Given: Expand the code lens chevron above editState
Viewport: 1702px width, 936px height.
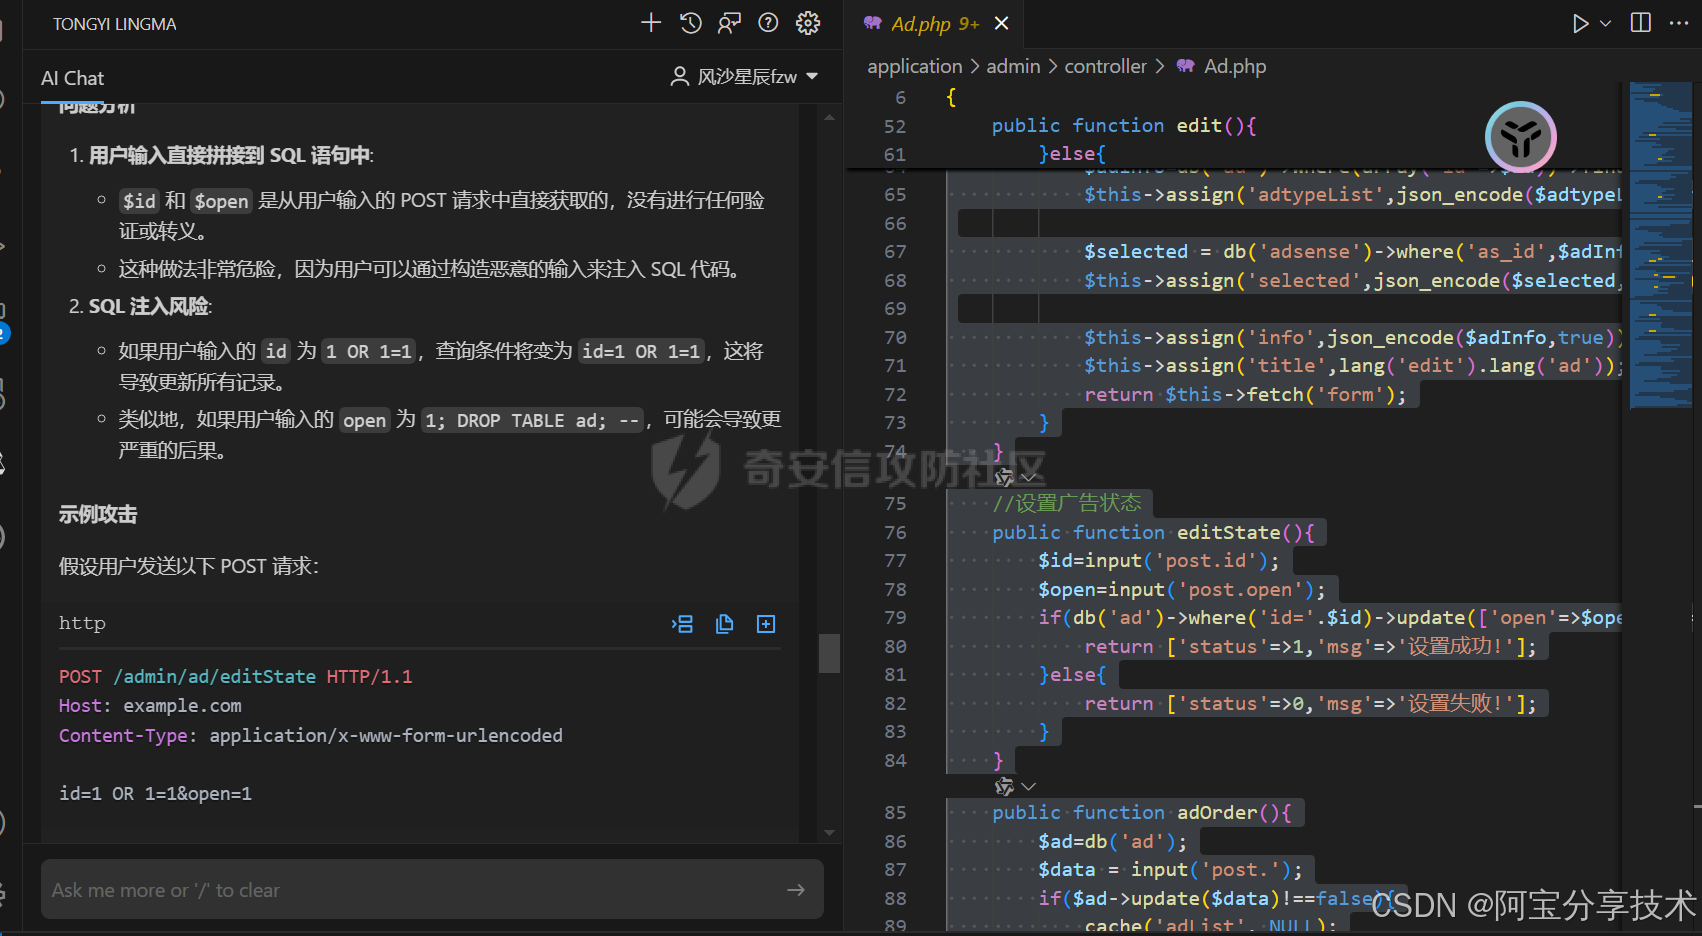Looking at the screenshot, I should [1028, 477].
